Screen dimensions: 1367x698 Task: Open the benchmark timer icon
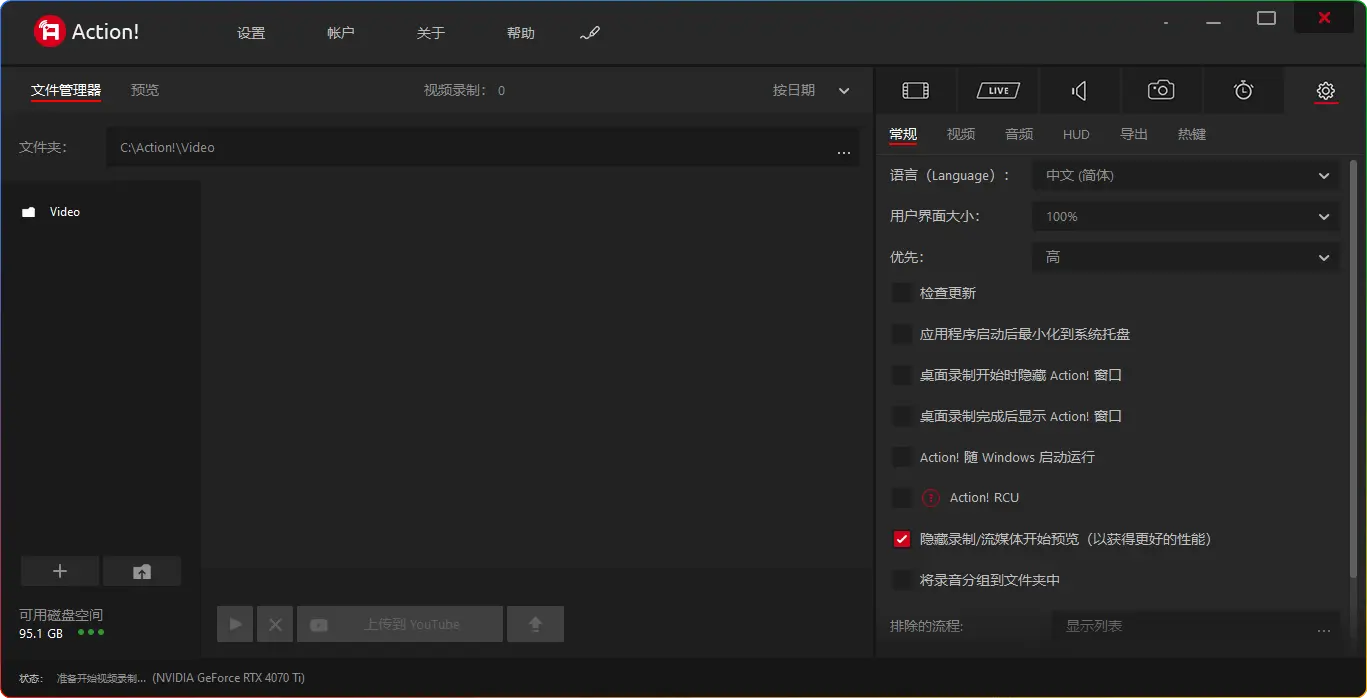point(1243,91)
